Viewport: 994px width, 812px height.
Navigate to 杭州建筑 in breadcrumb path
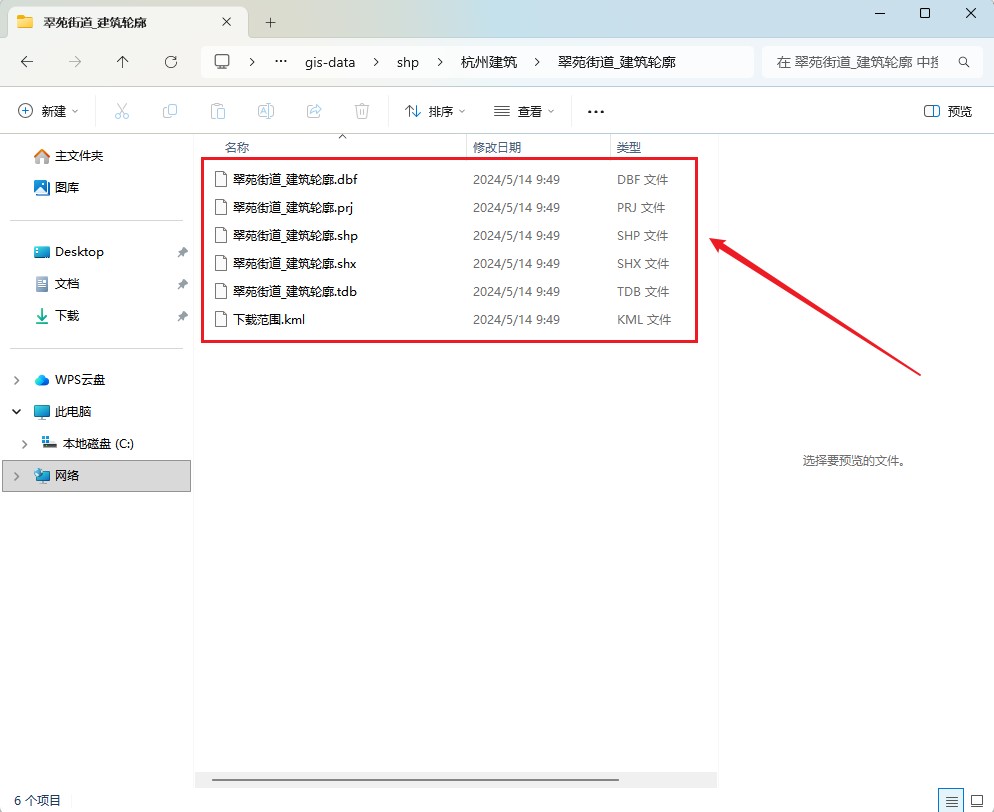[489, 62]
